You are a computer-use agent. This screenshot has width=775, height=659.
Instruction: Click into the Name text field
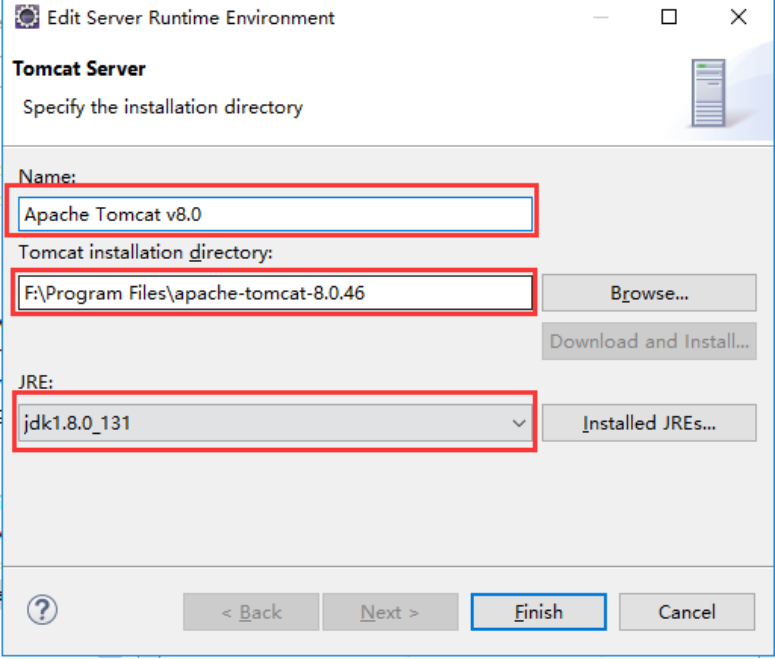[275, 214]
